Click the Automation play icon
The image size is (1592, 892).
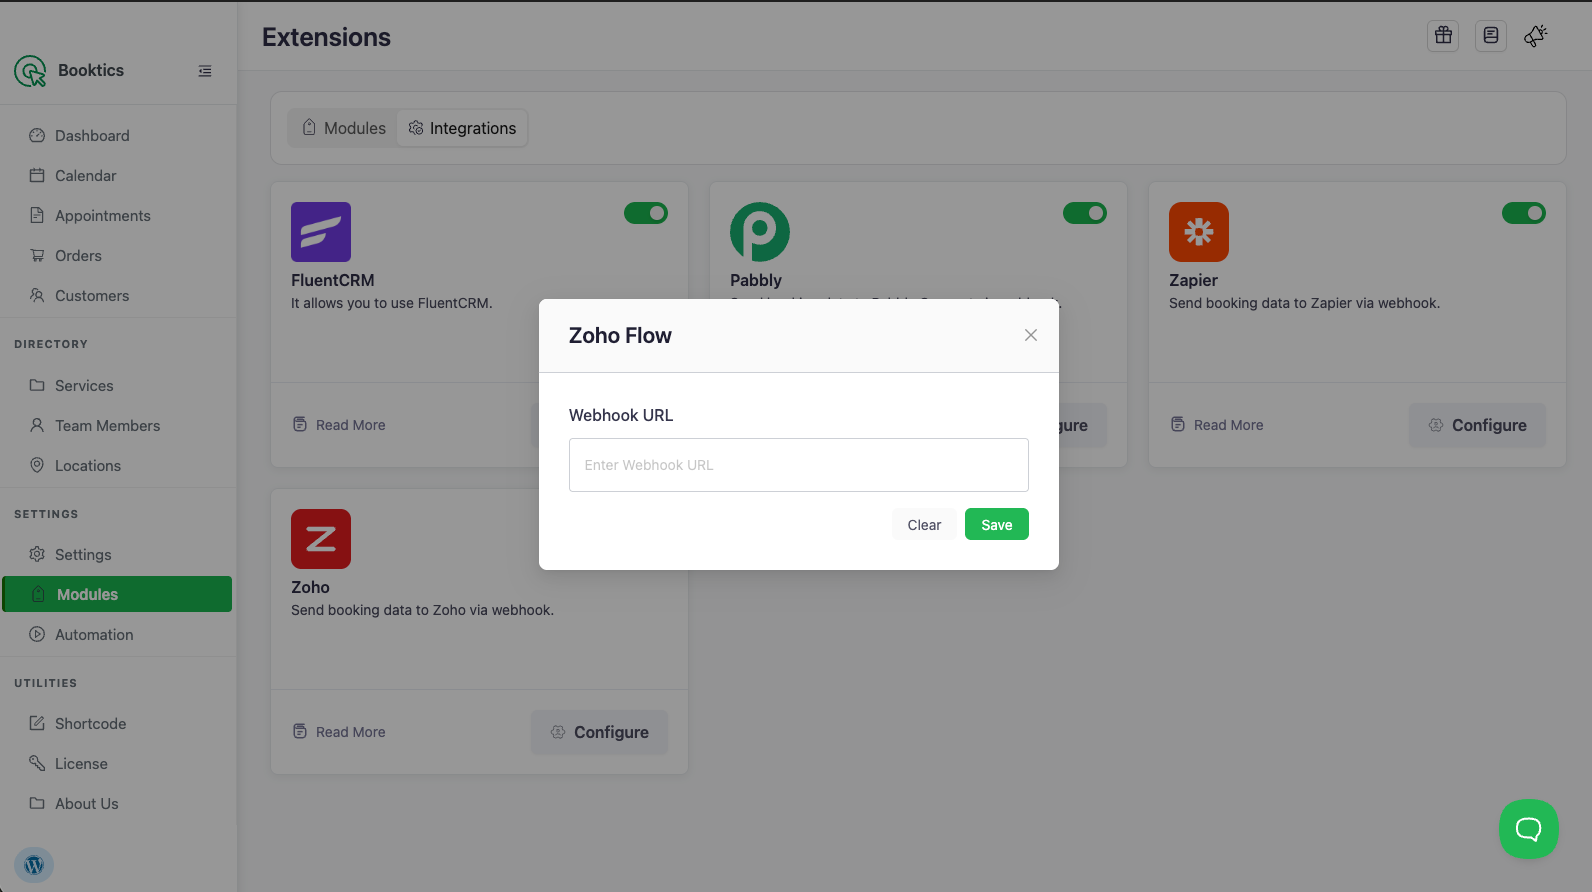tap(37, 635)
